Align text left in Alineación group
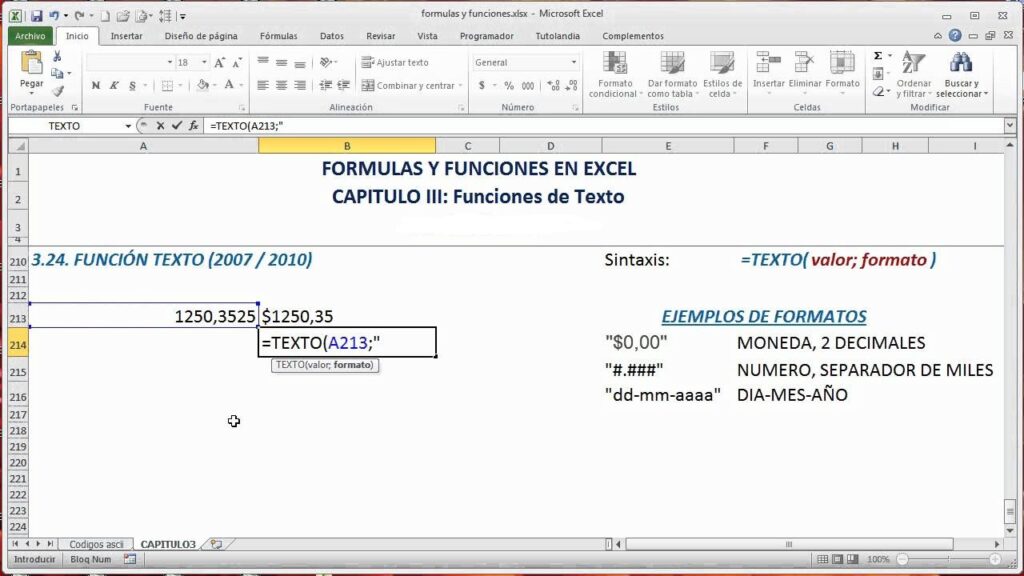The height and width of the screenshot is (576, 1024). coord(263,86)
